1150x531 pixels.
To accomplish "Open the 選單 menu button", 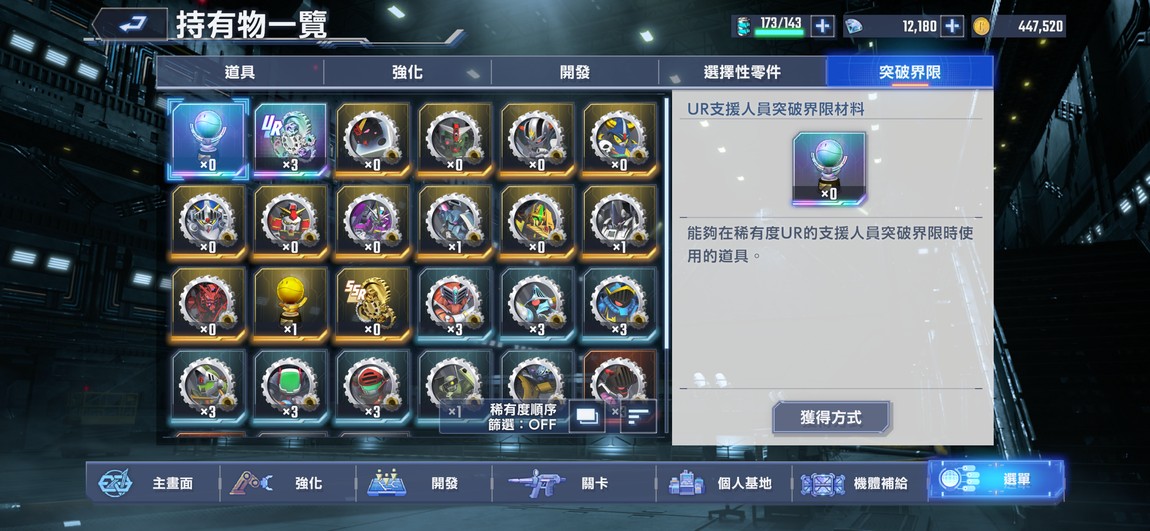I will tap(996, 481).
